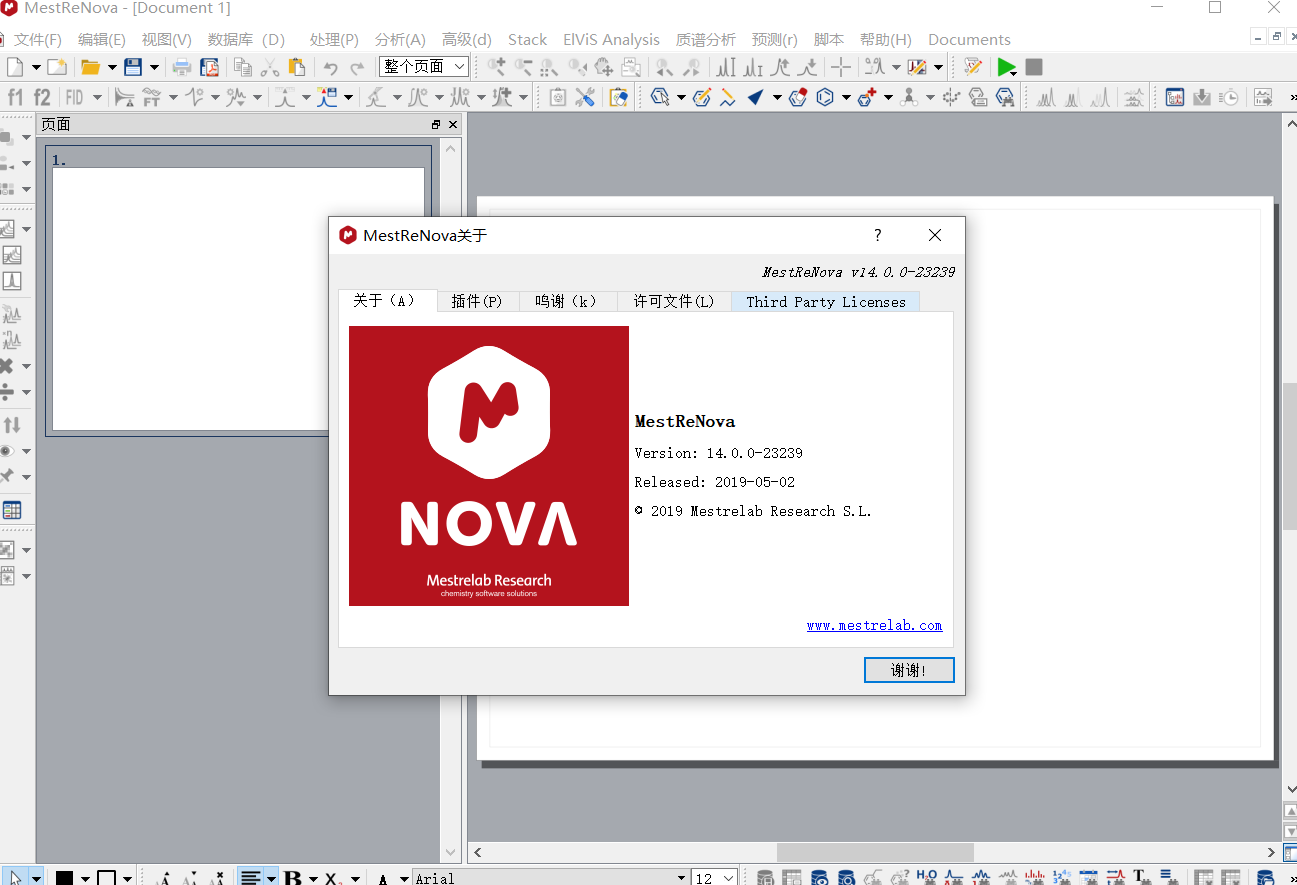1297x885 pixels.
Task: Click the stop script gray square icon
Action: click(x=1032, y=67)
